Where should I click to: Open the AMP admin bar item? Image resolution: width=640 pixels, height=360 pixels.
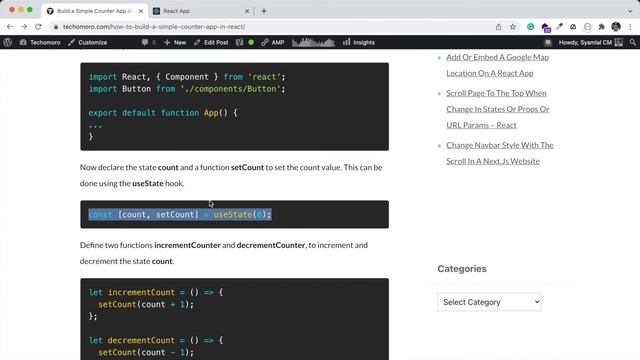point(273,42)
